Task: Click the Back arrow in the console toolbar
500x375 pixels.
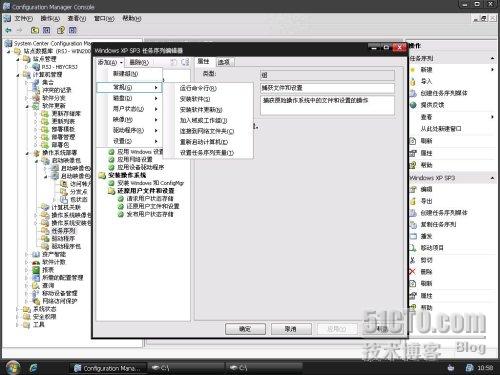Action: 8,30
